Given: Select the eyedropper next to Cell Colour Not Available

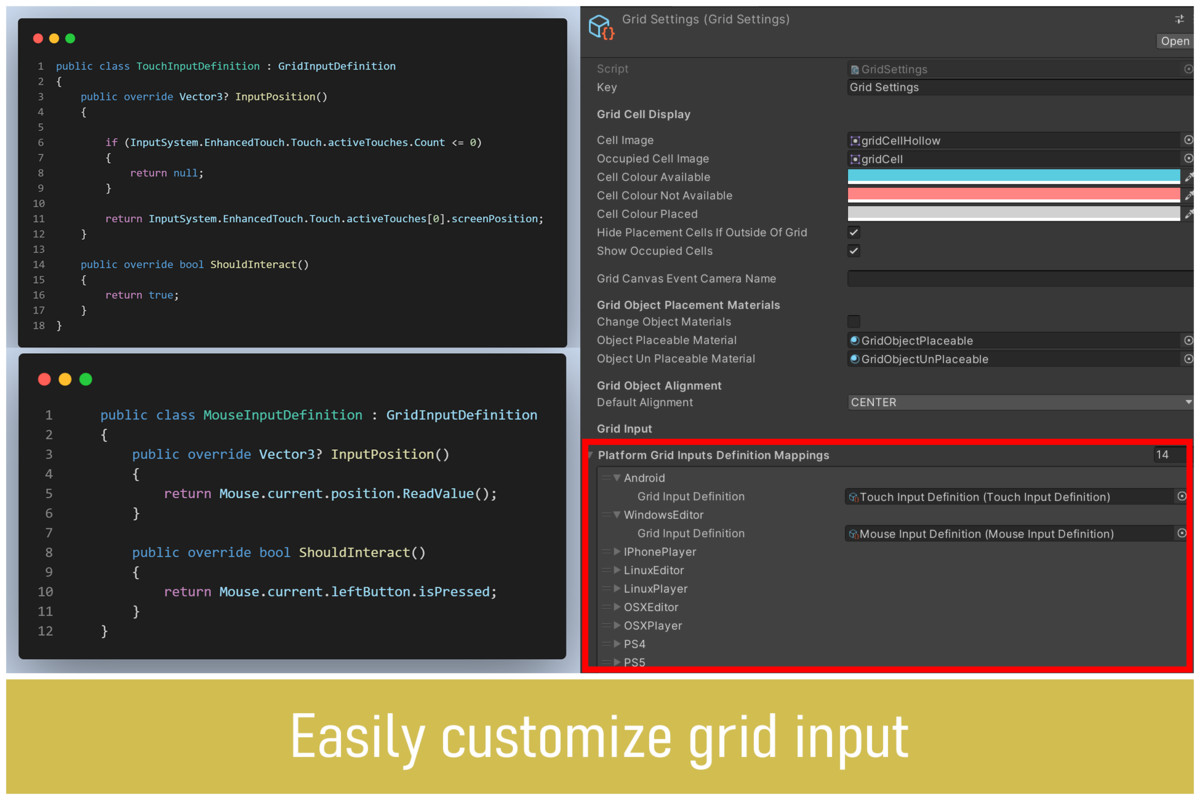Looking at the screenshot, I should (1188, 195).
